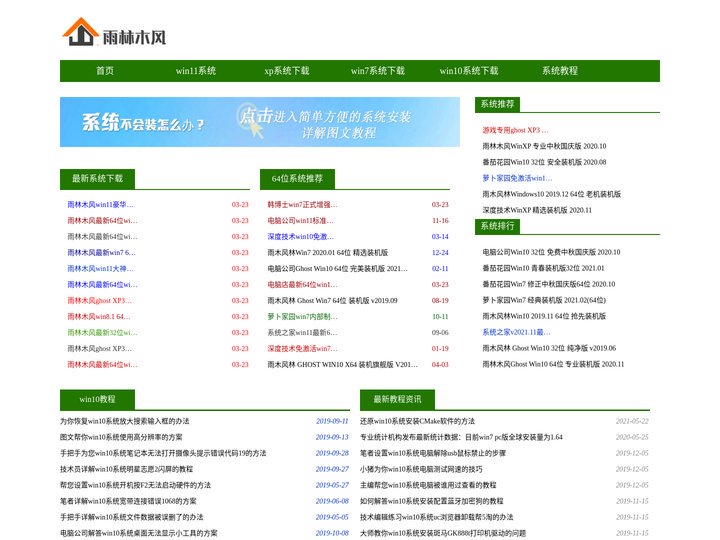Click 深度技术WinXP 精选装机版 2020.11
The image size is (720, 540).
[x=537, y=210]
